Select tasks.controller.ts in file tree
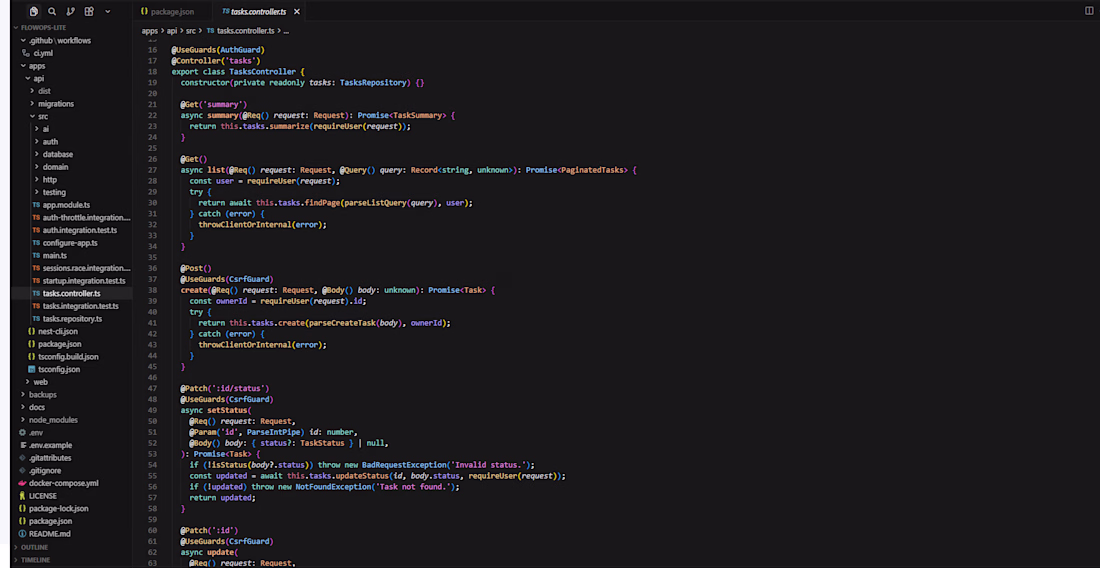The image size is (1100, 568). (x=72, y=293)
